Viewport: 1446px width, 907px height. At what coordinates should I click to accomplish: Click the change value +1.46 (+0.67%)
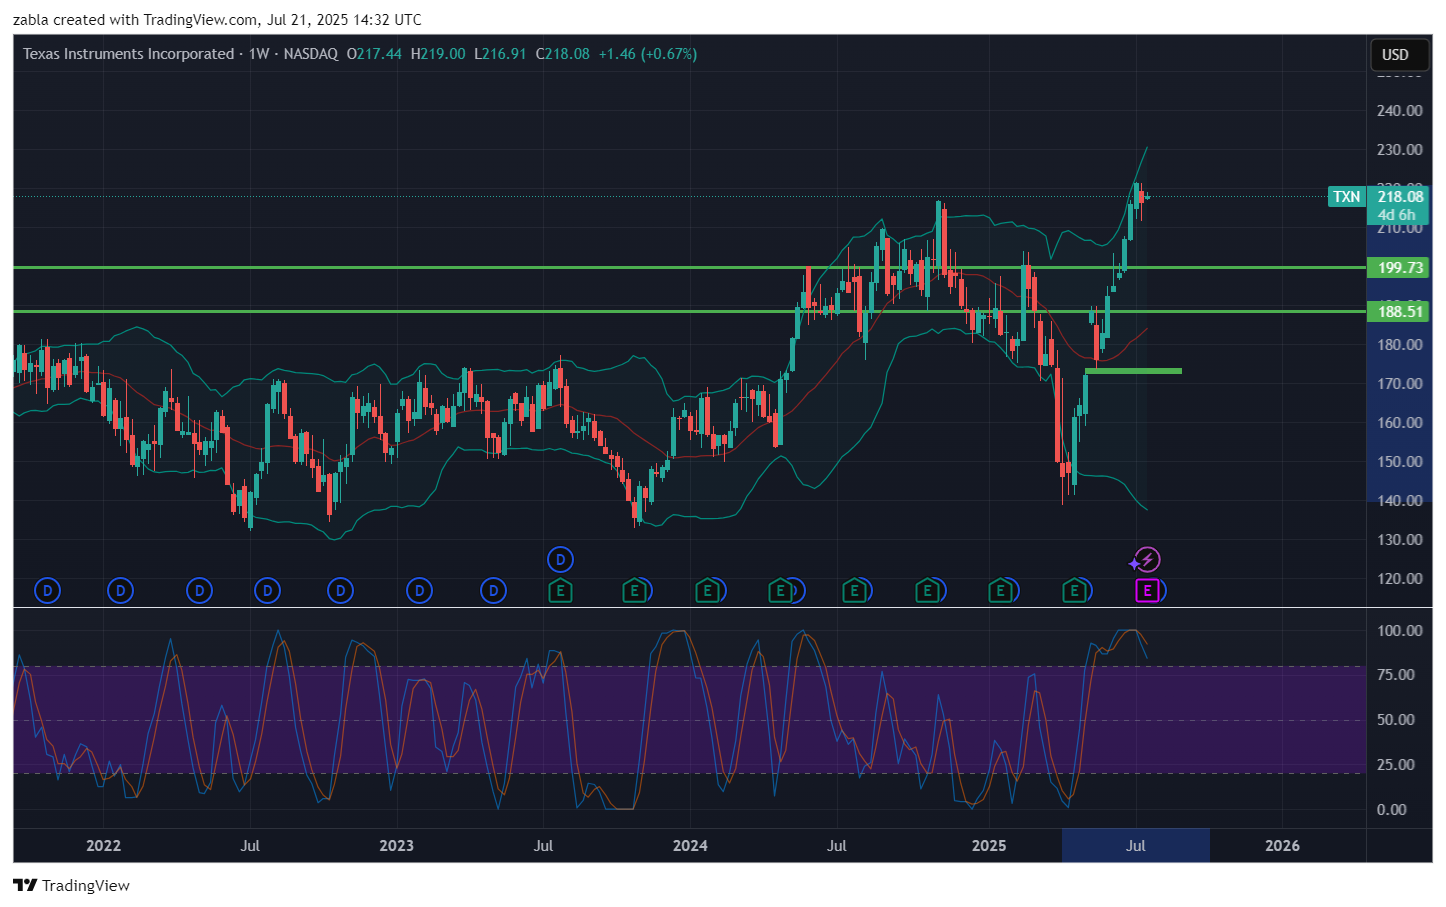pos(648,54)
